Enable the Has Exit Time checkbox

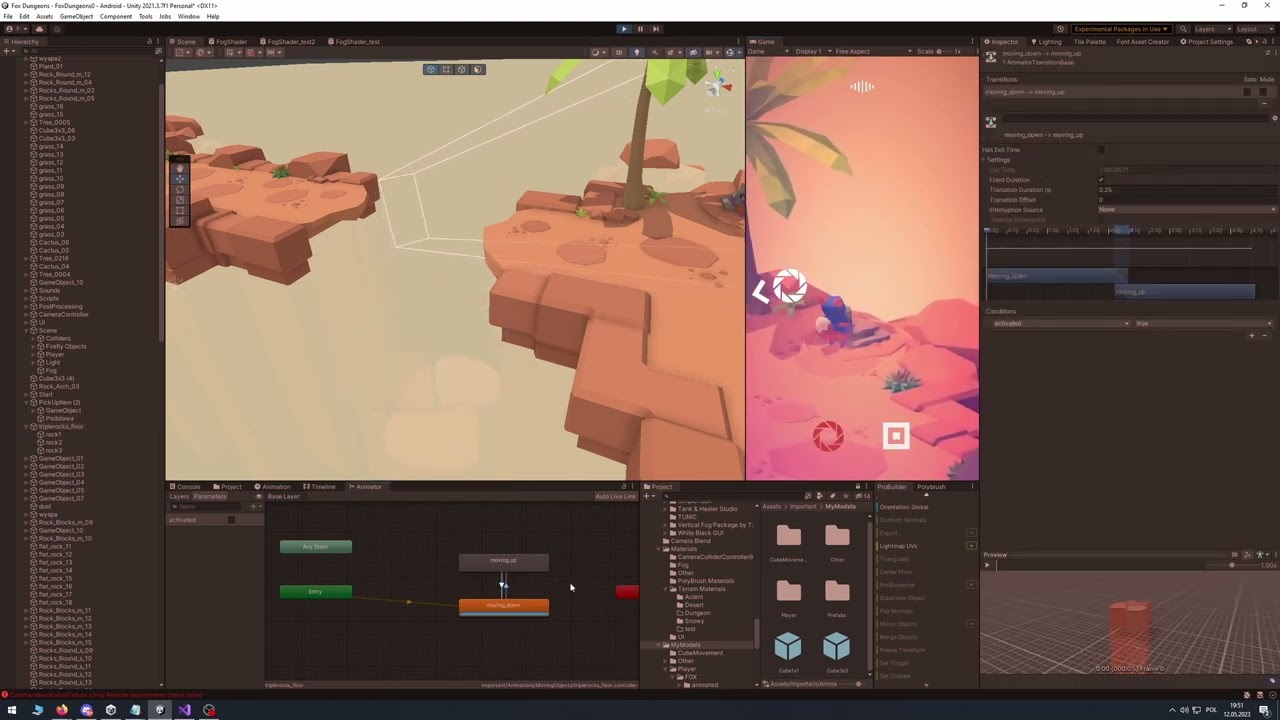coord(1101,149)
